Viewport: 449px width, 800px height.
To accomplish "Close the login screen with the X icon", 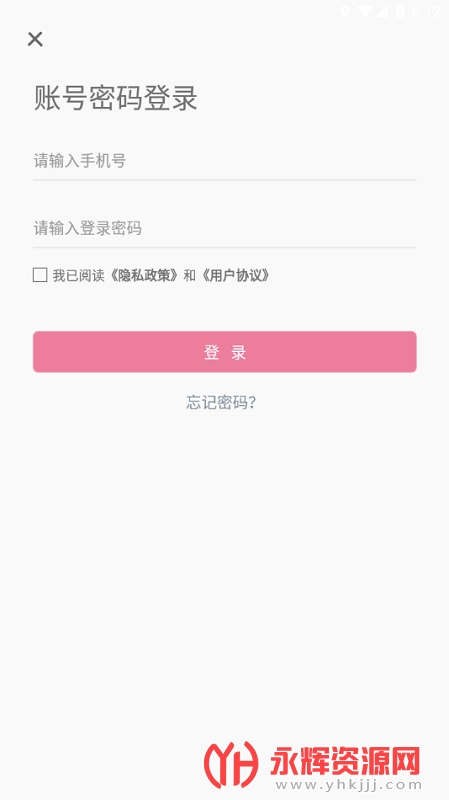I will pos(35,39).
